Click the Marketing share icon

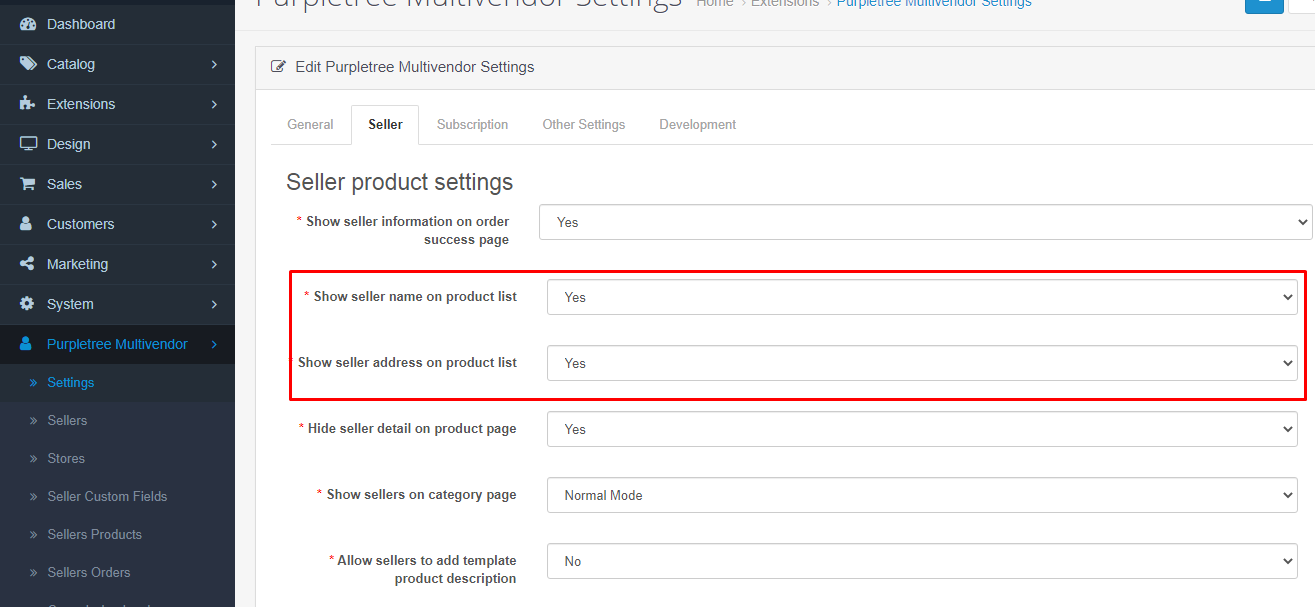pos(28,264)
